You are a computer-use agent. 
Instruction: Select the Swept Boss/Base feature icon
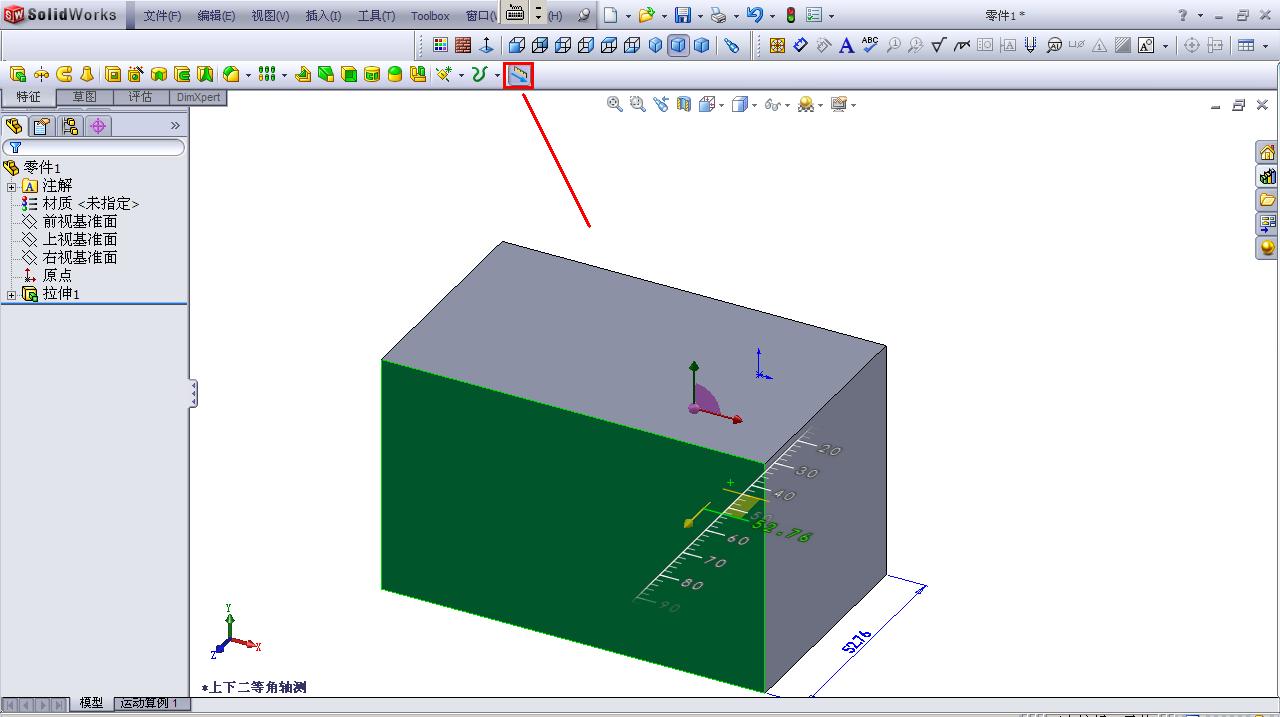tap(64, 74)
